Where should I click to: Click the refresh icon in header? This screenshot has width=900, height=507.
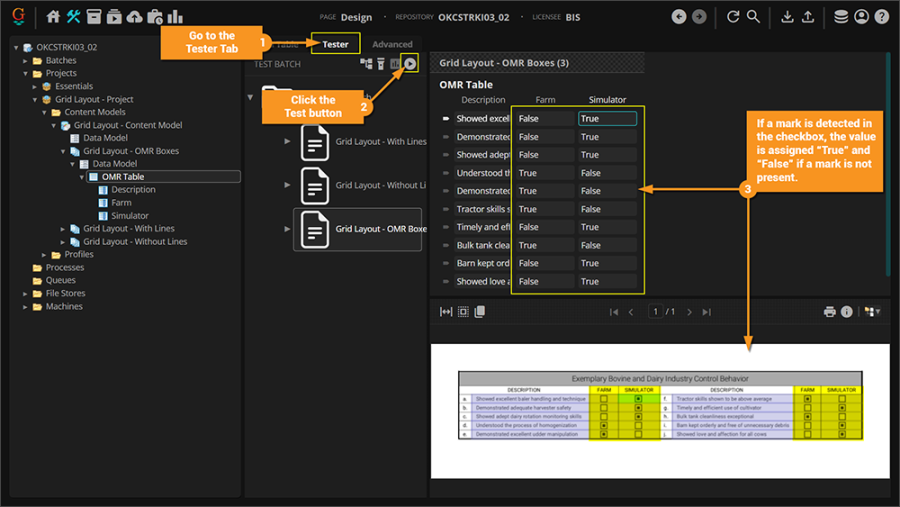tap(733, 17)
